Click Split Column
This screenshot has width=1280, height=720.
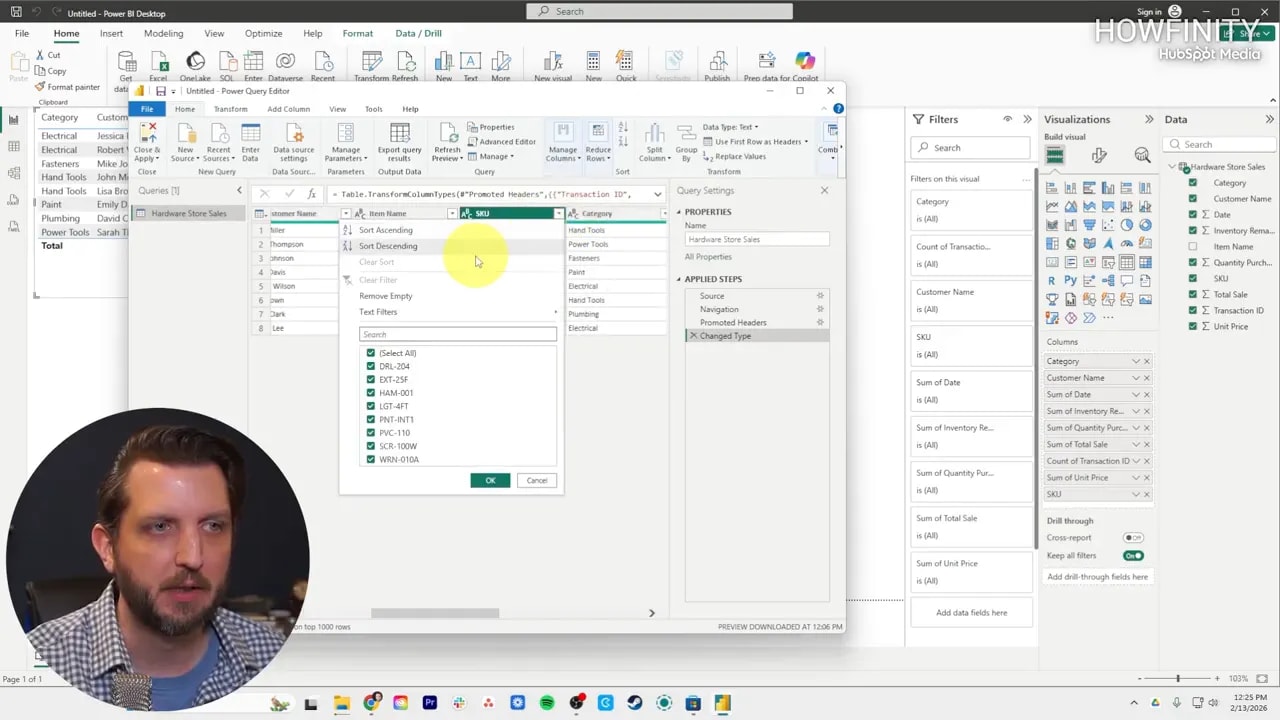coord(654,142)
